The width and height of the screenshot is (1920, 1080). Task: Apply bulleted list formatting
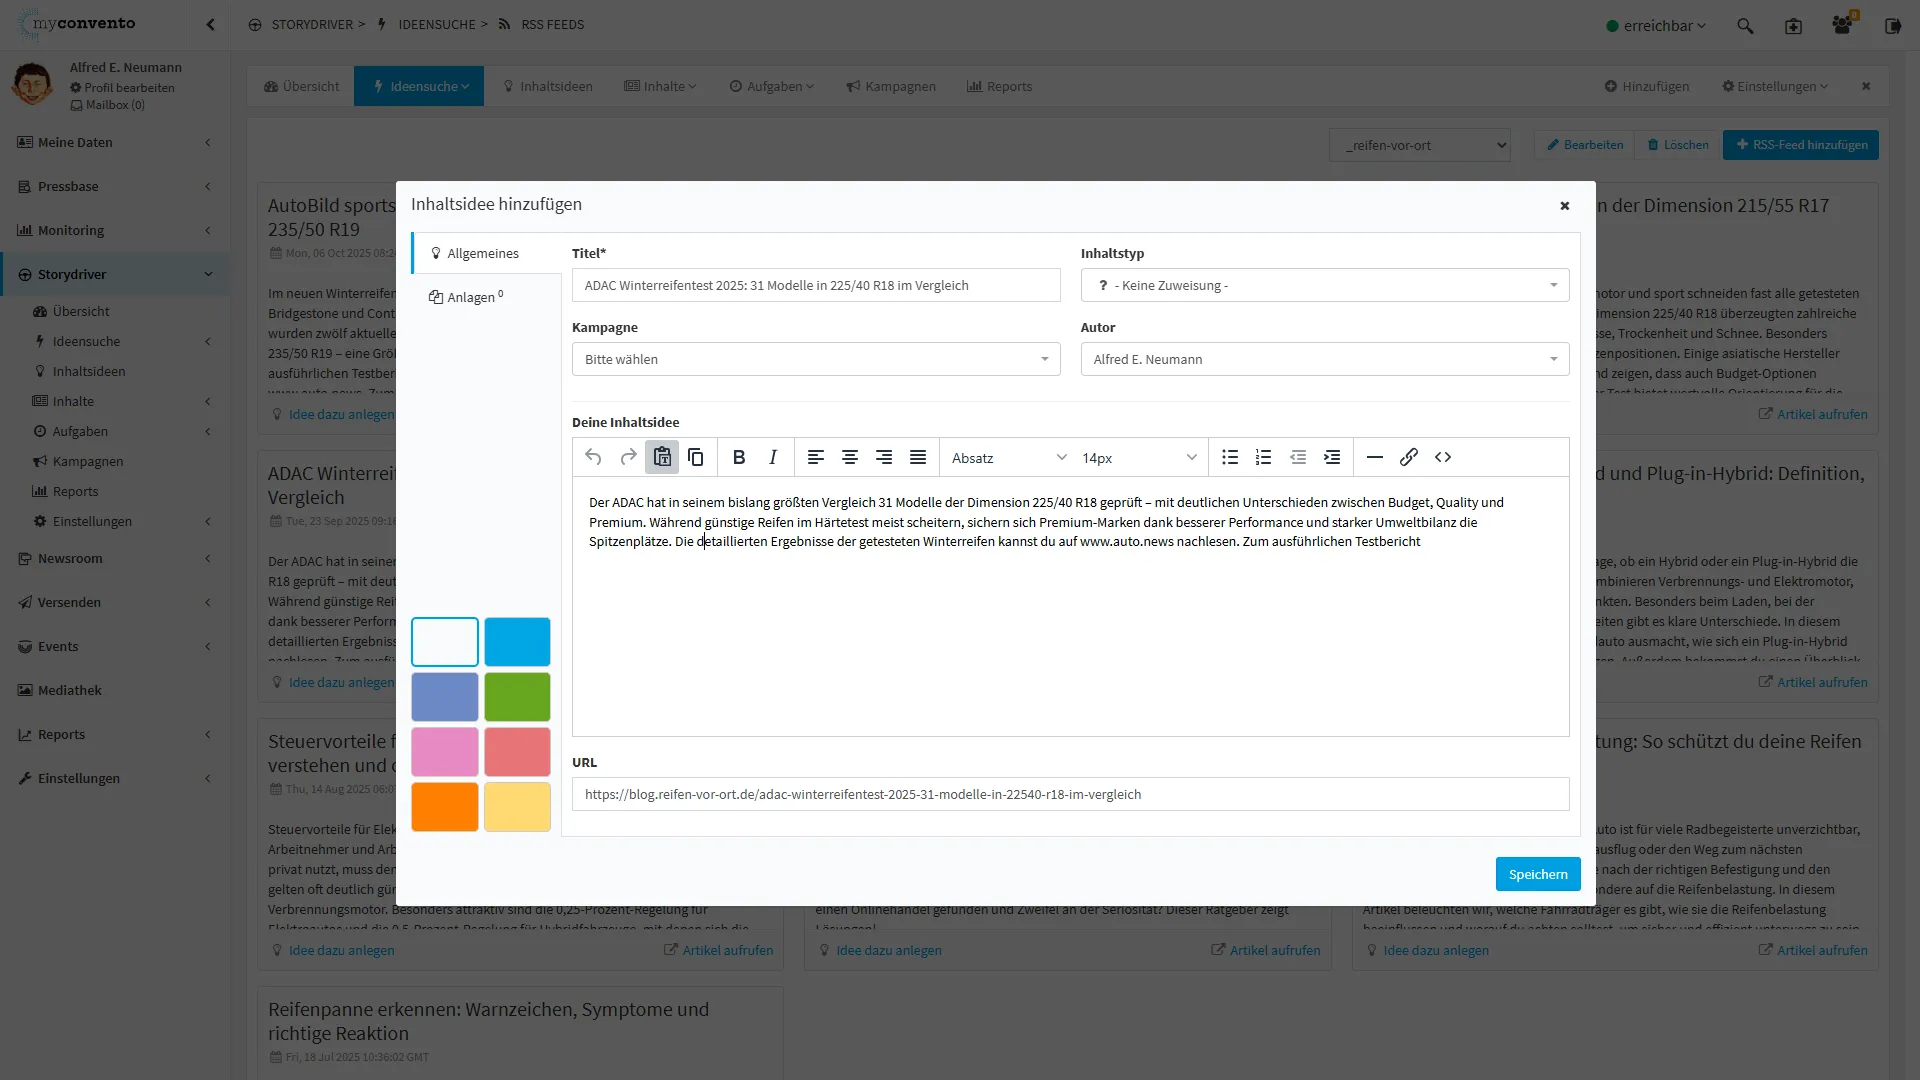1230,457
